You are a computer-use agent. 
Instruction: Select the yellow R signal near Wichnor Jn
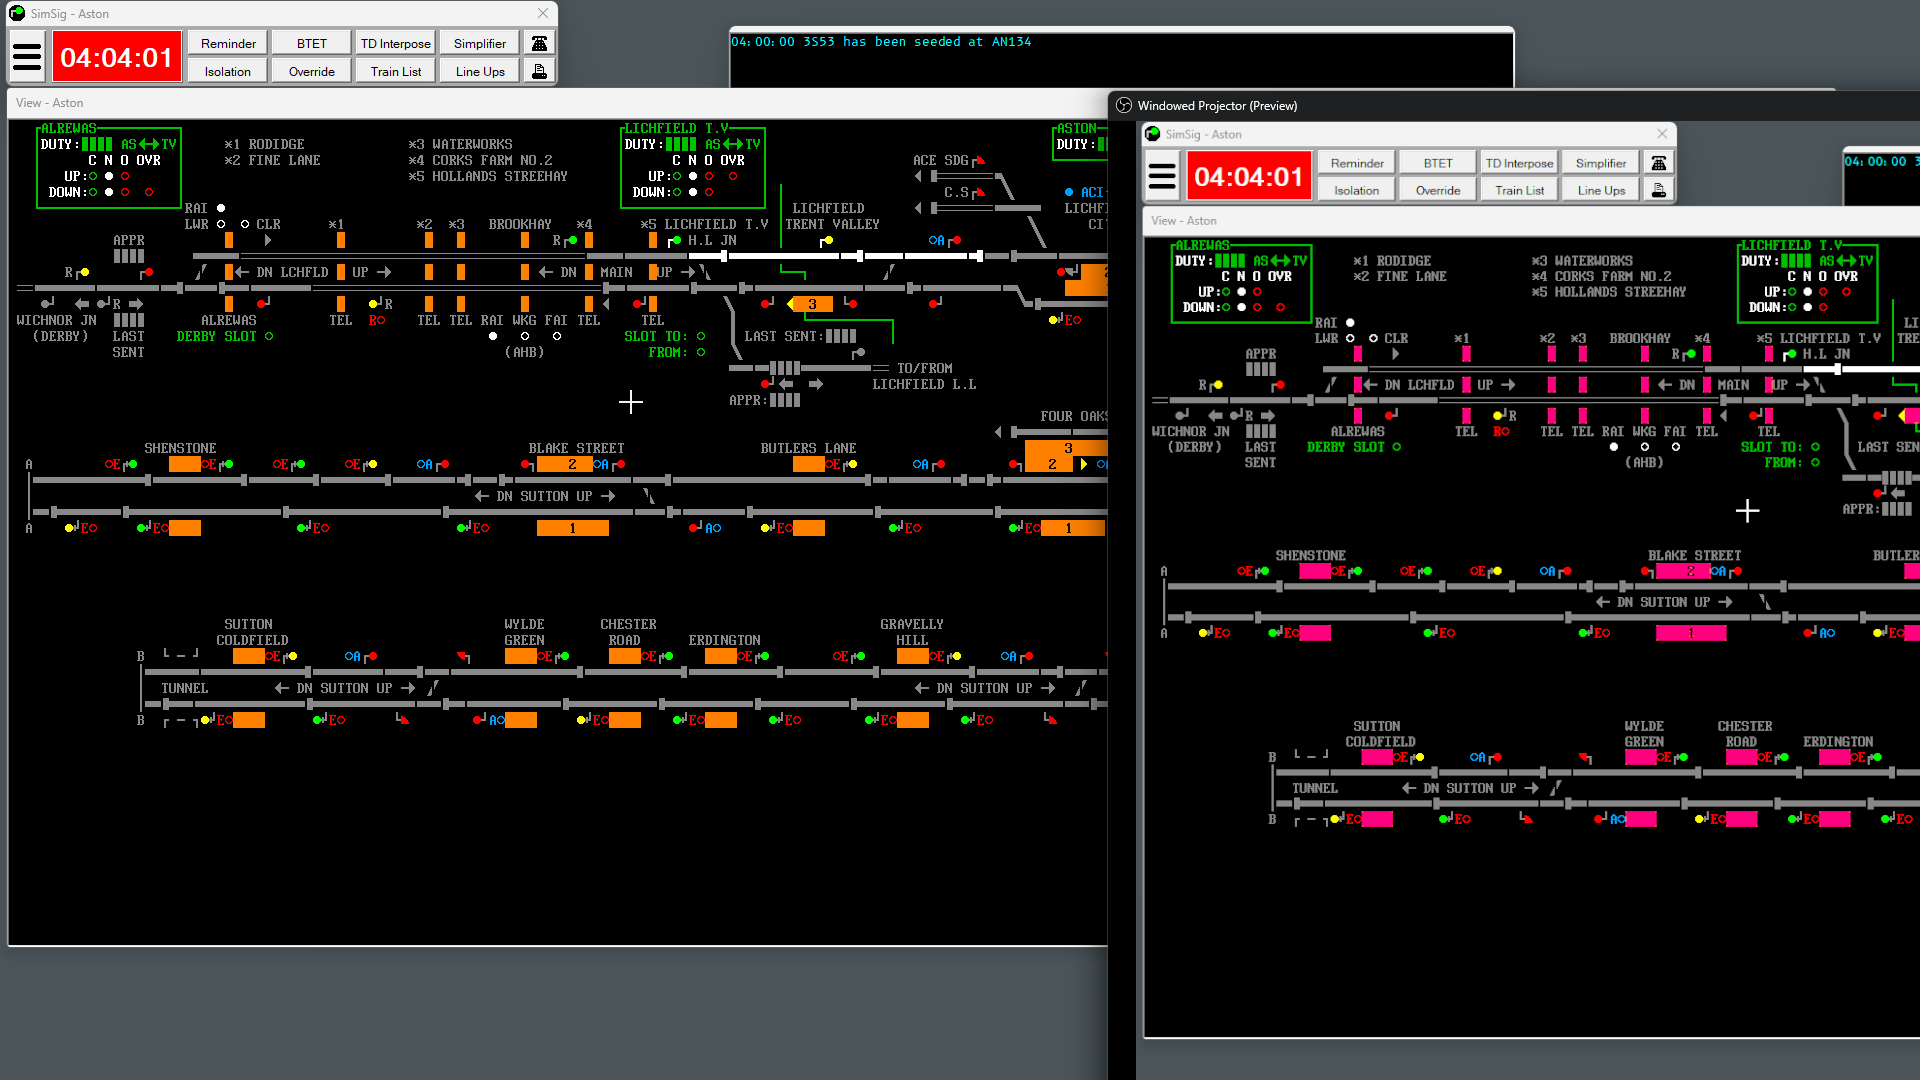point(83,272)
